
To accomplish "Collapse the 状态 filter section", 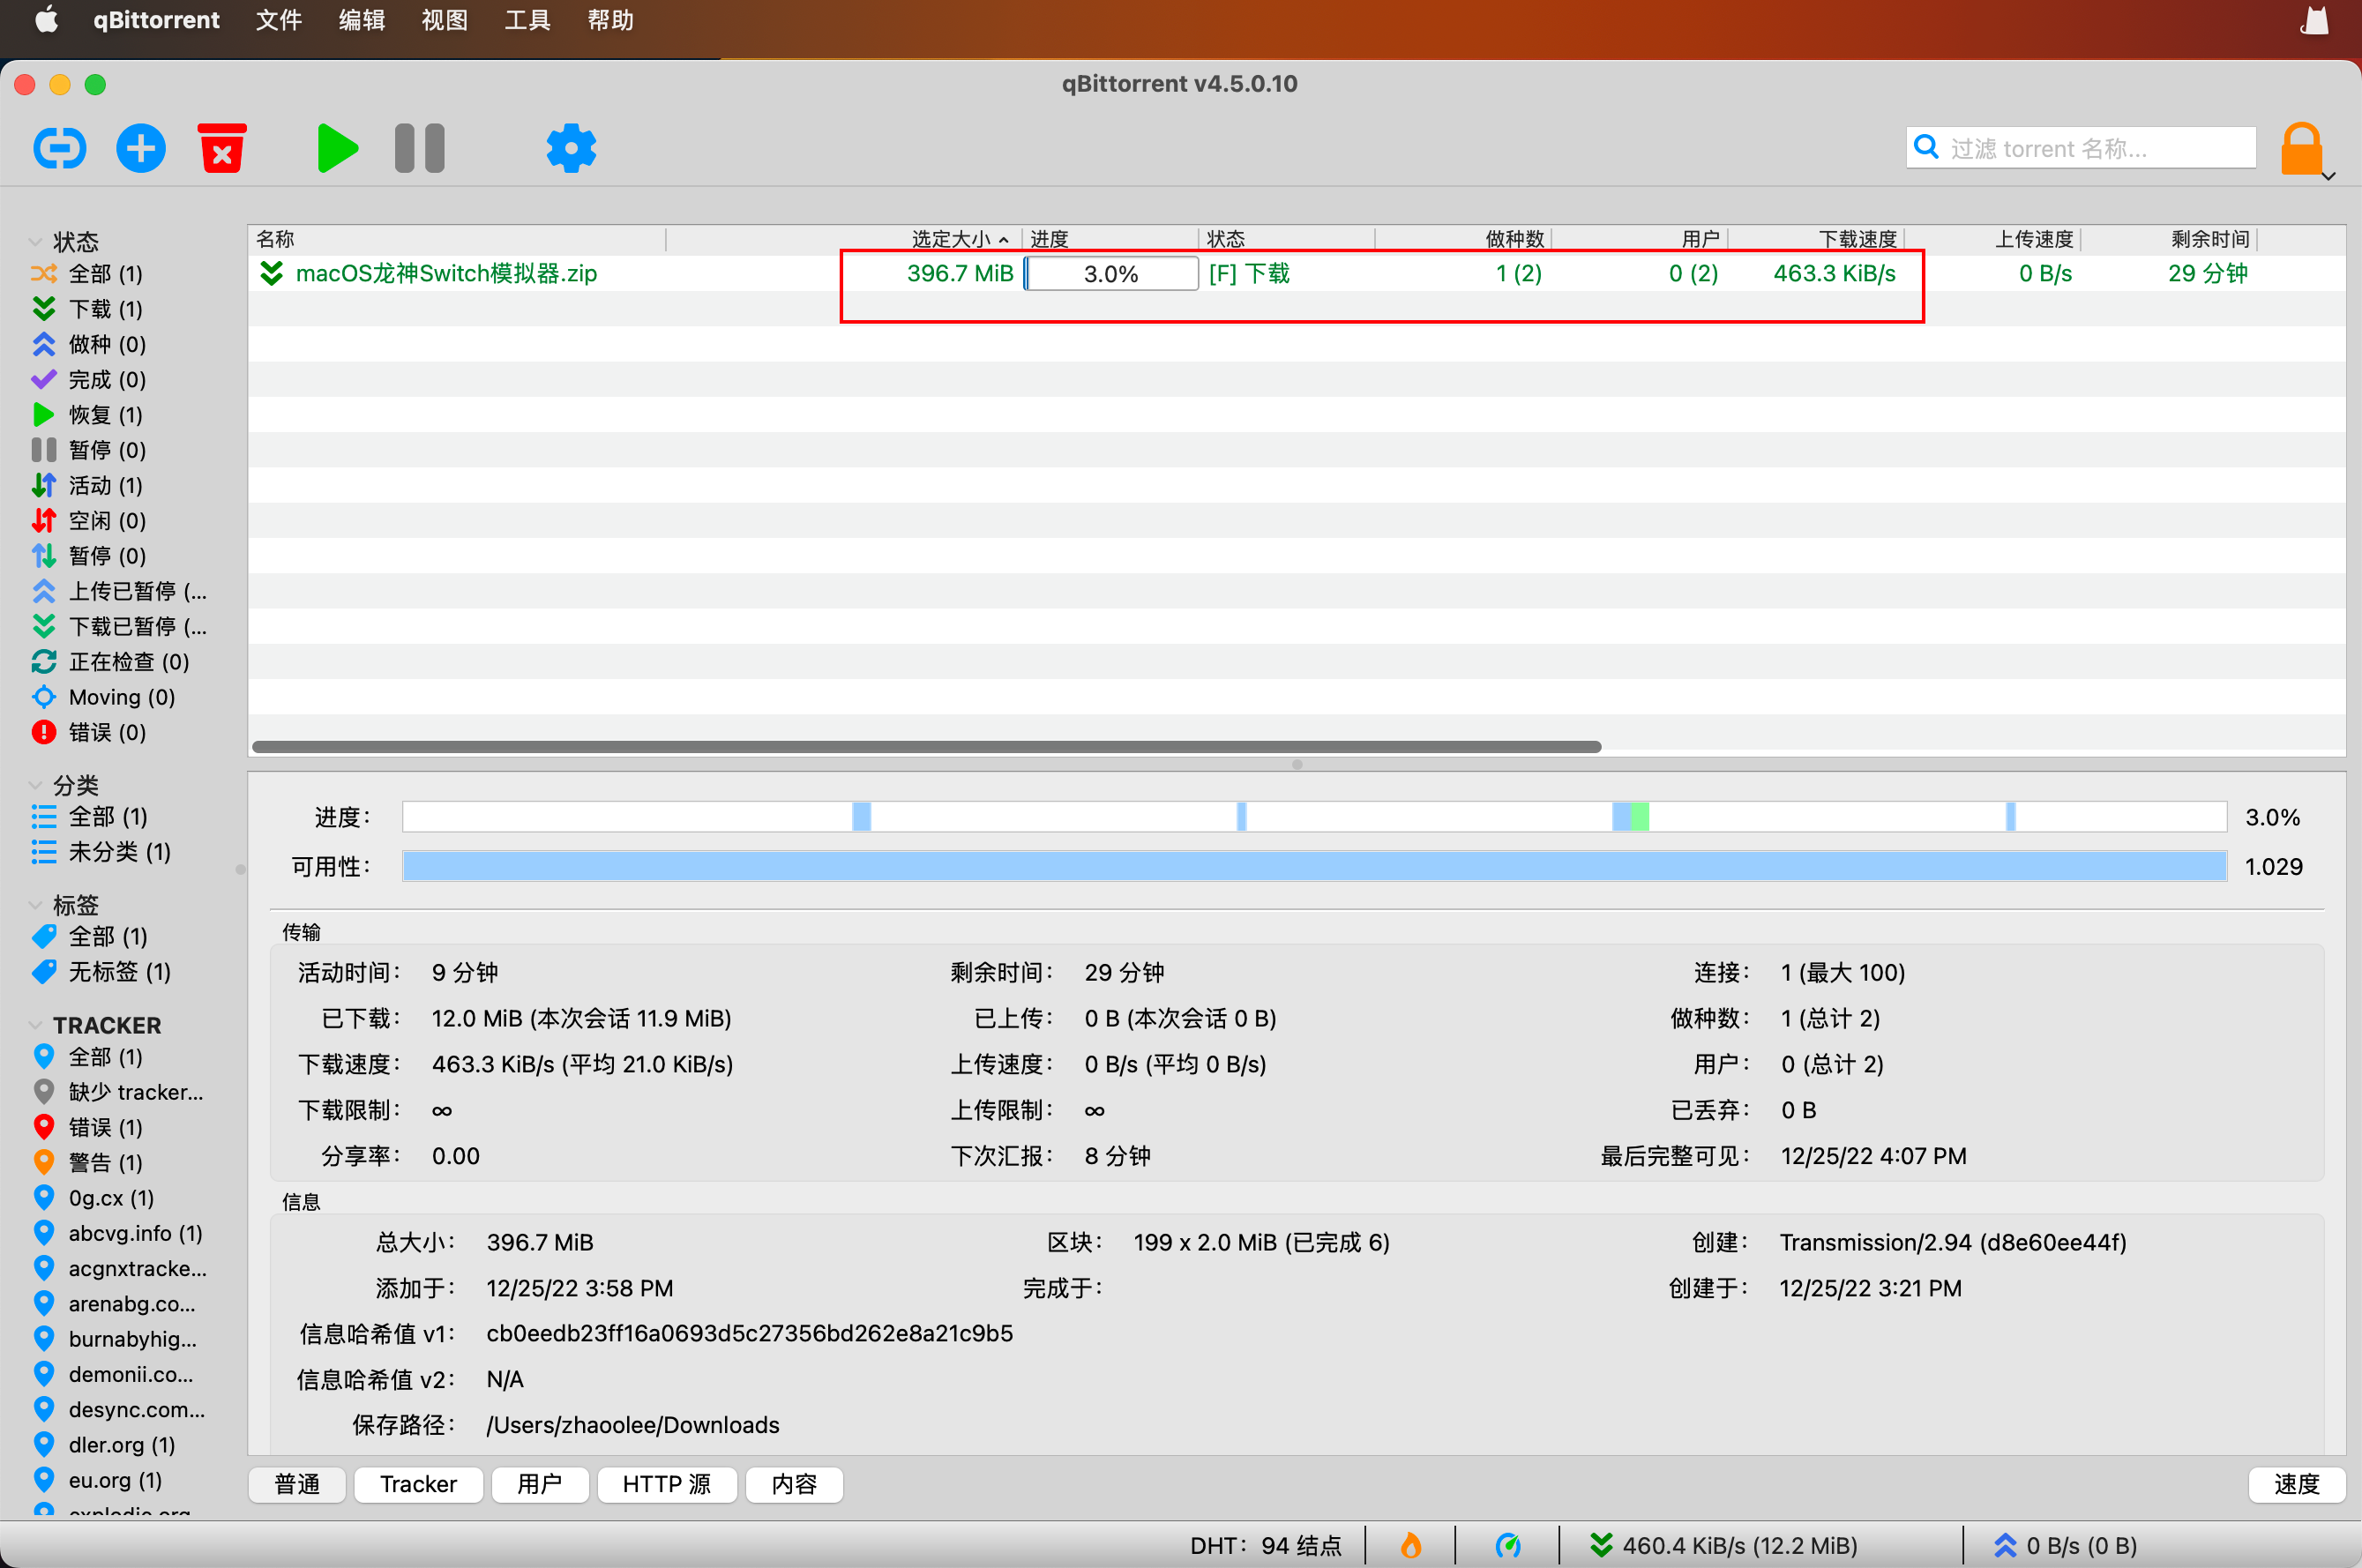I will coord(36,242).
